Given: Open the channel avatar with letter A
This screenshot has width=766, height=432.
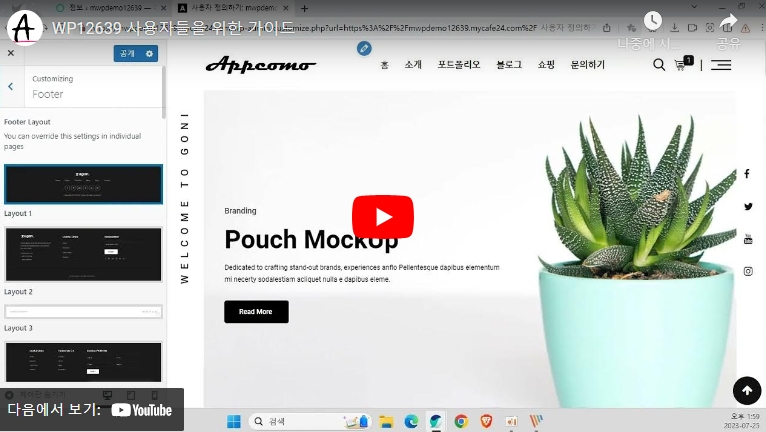Looking at the screenshot, I should 24,27.
